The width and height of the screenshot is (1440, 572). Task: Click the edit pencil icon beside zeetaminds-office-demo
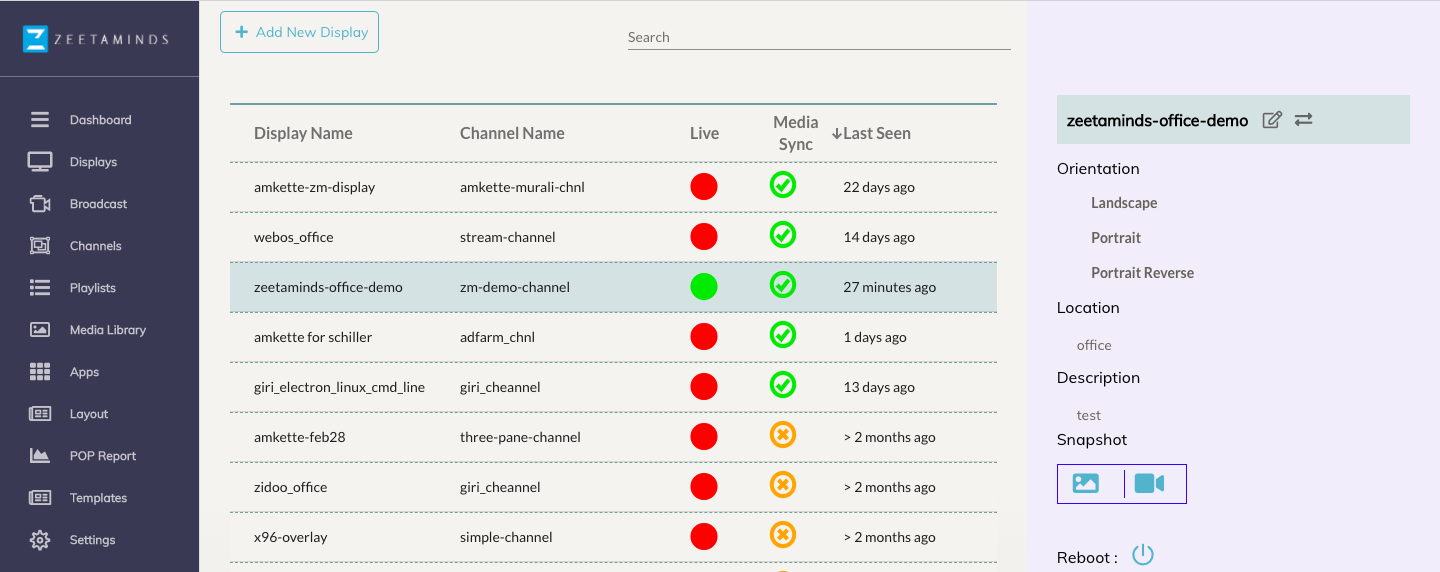(1272, 120)
